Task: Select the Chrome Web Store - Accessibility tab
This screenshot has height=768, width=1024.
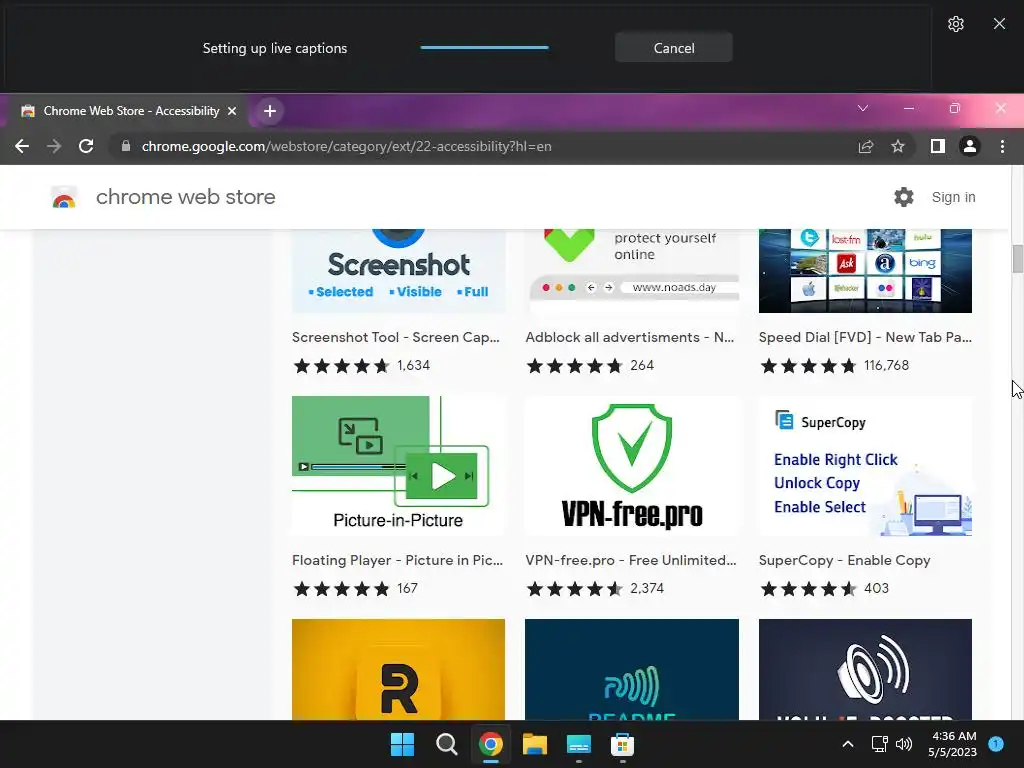Action: pos(131,111)
